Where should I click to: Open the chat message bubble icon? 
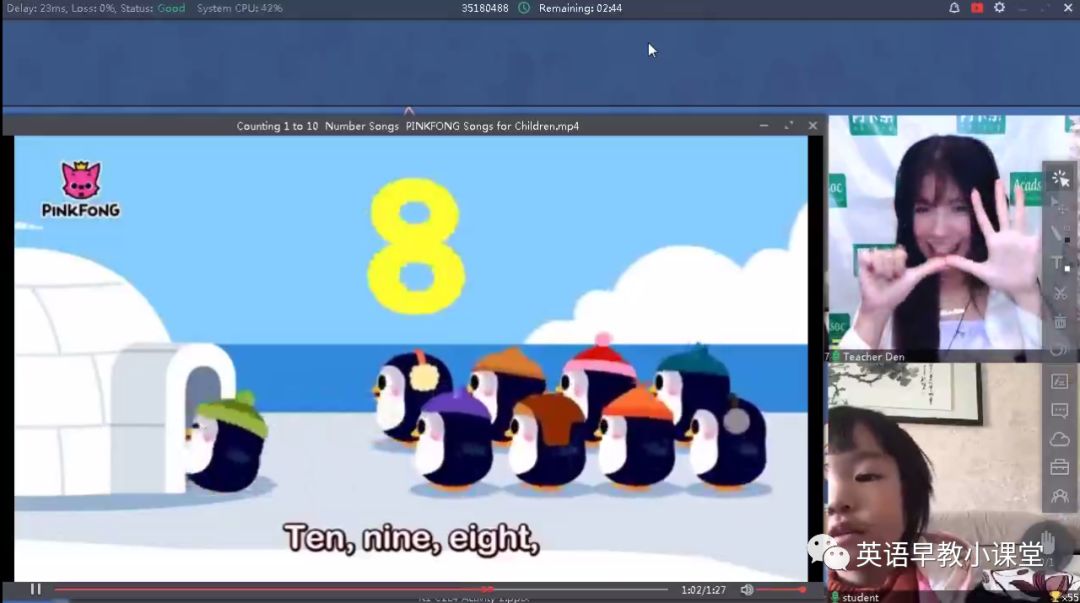(x=1060, y=411)
